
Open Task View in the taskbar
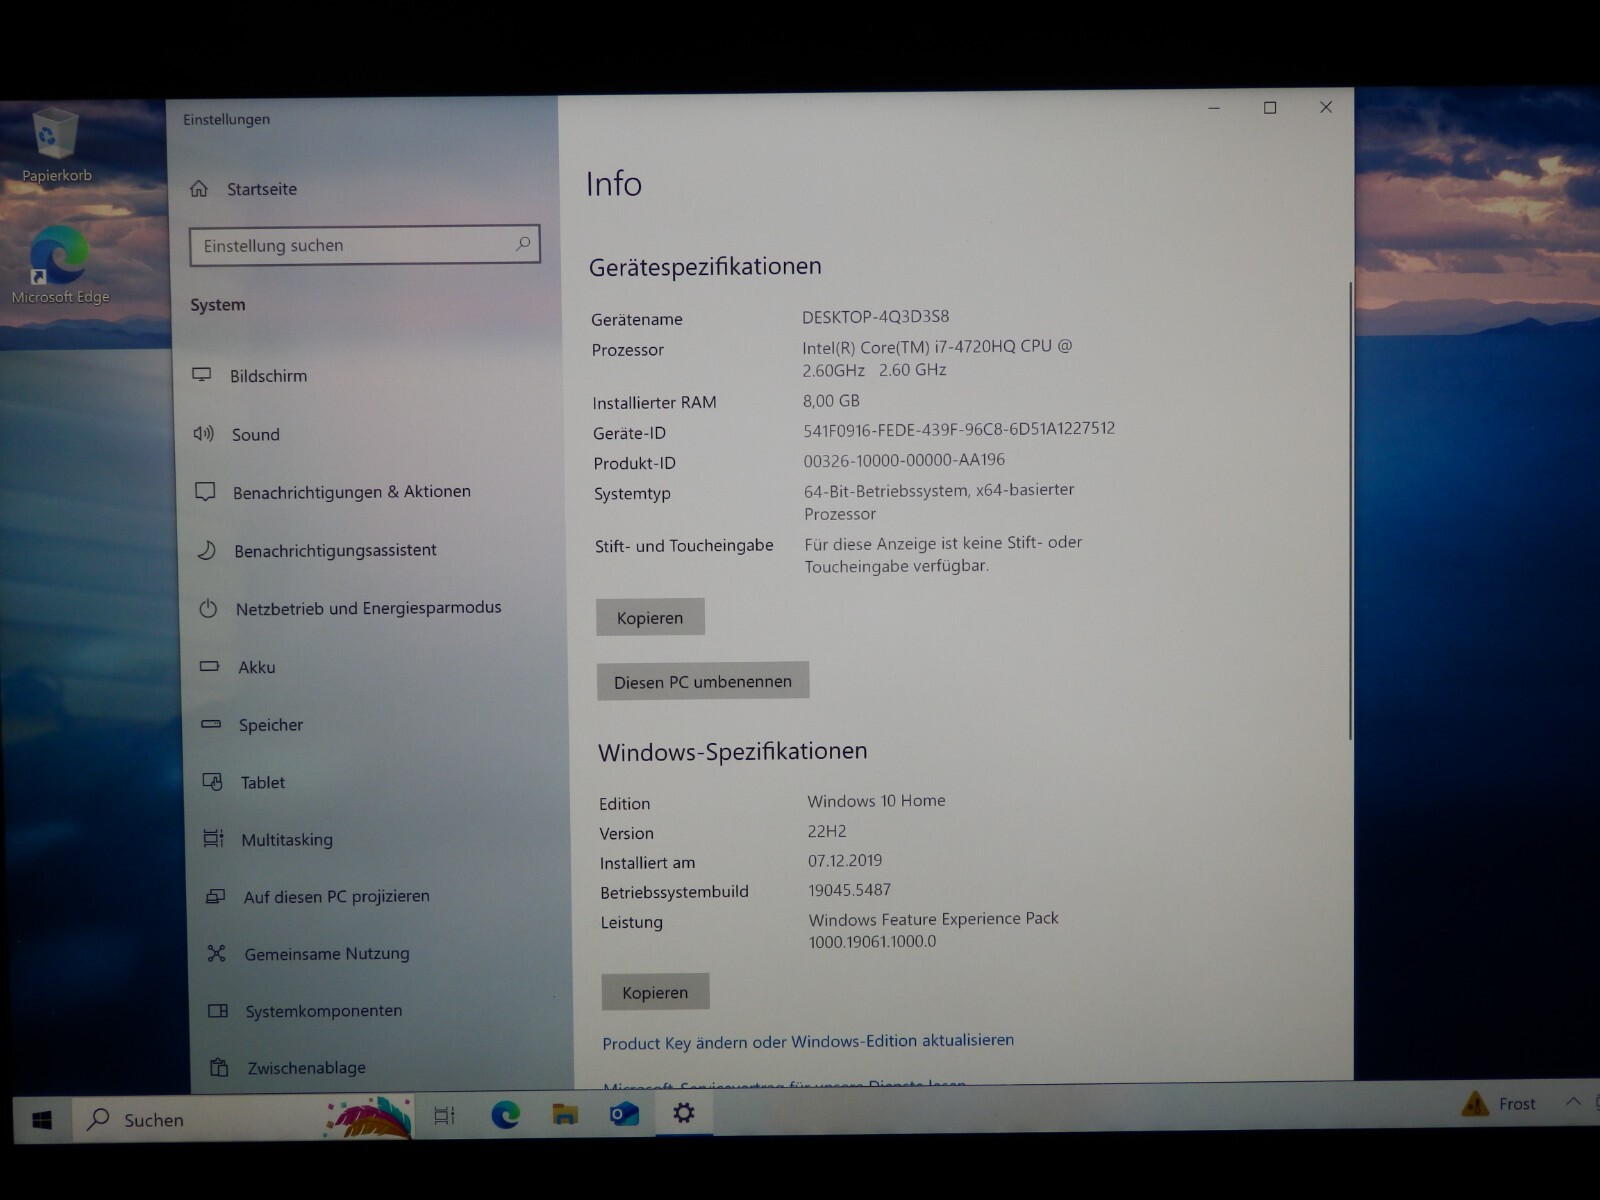pos(444,1115)
